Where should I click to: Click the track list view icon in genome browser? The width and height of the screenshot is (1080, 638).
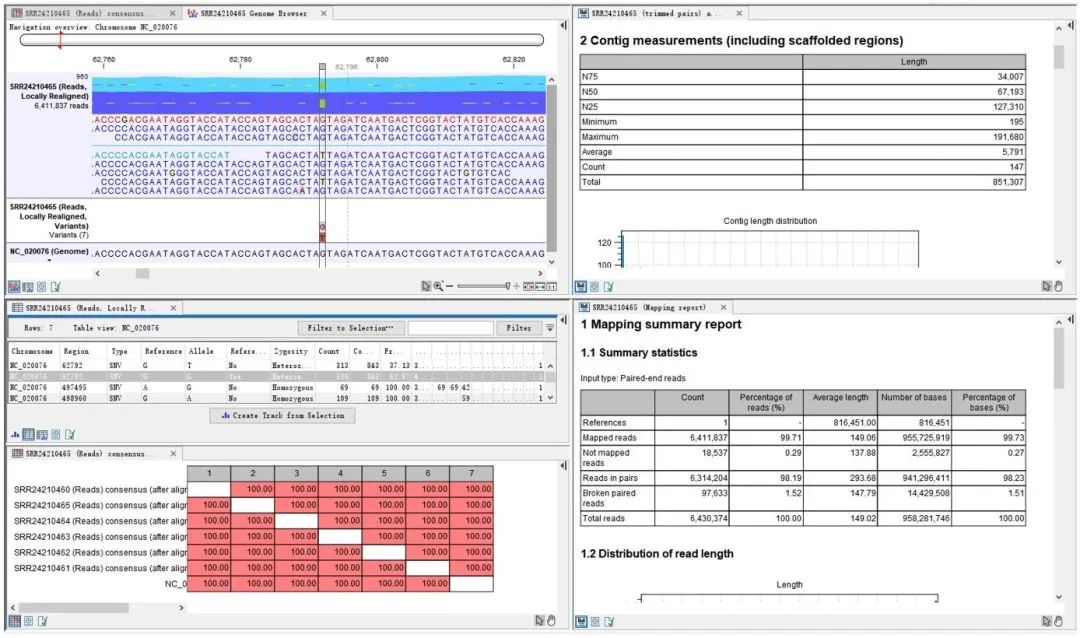(28, 287)
